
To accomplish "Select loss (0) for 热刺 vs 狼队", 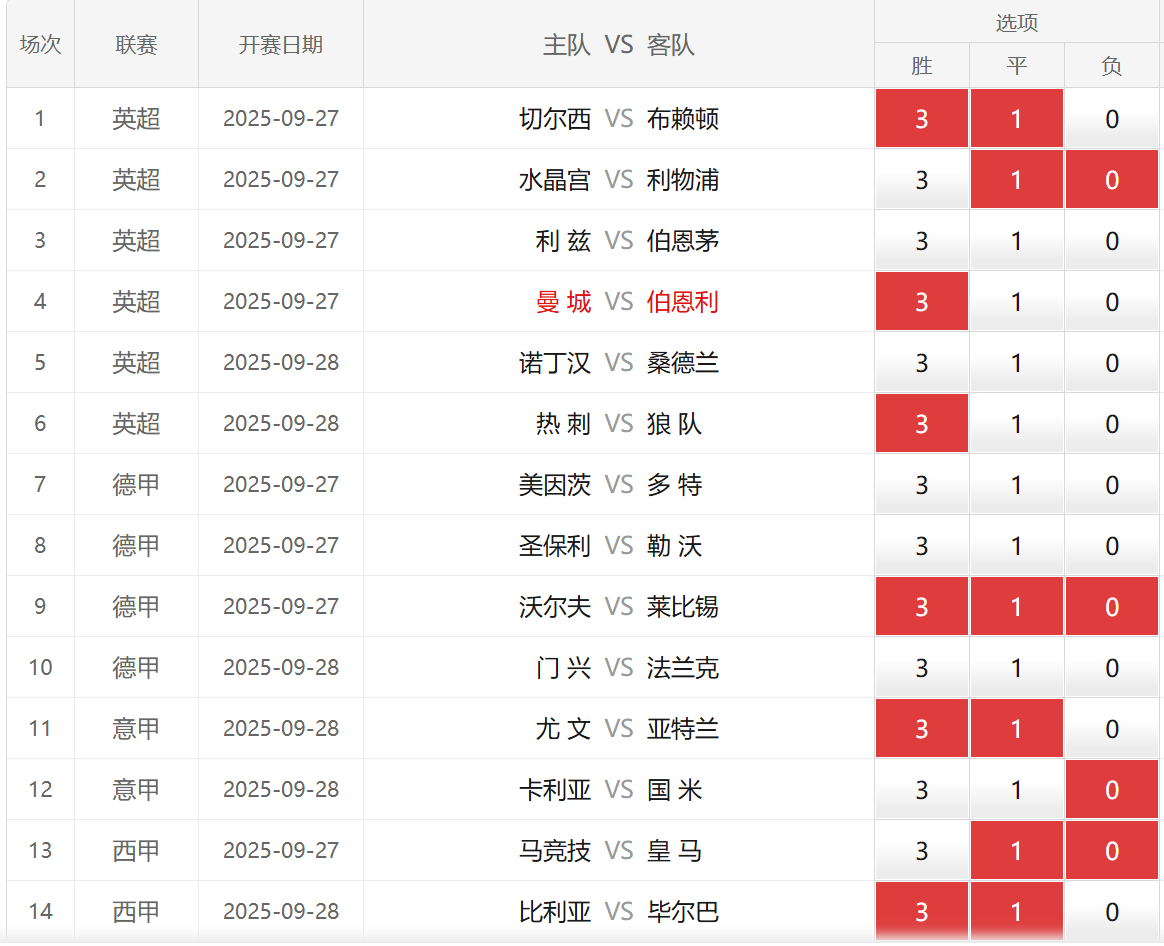I will pos(1112,424).
